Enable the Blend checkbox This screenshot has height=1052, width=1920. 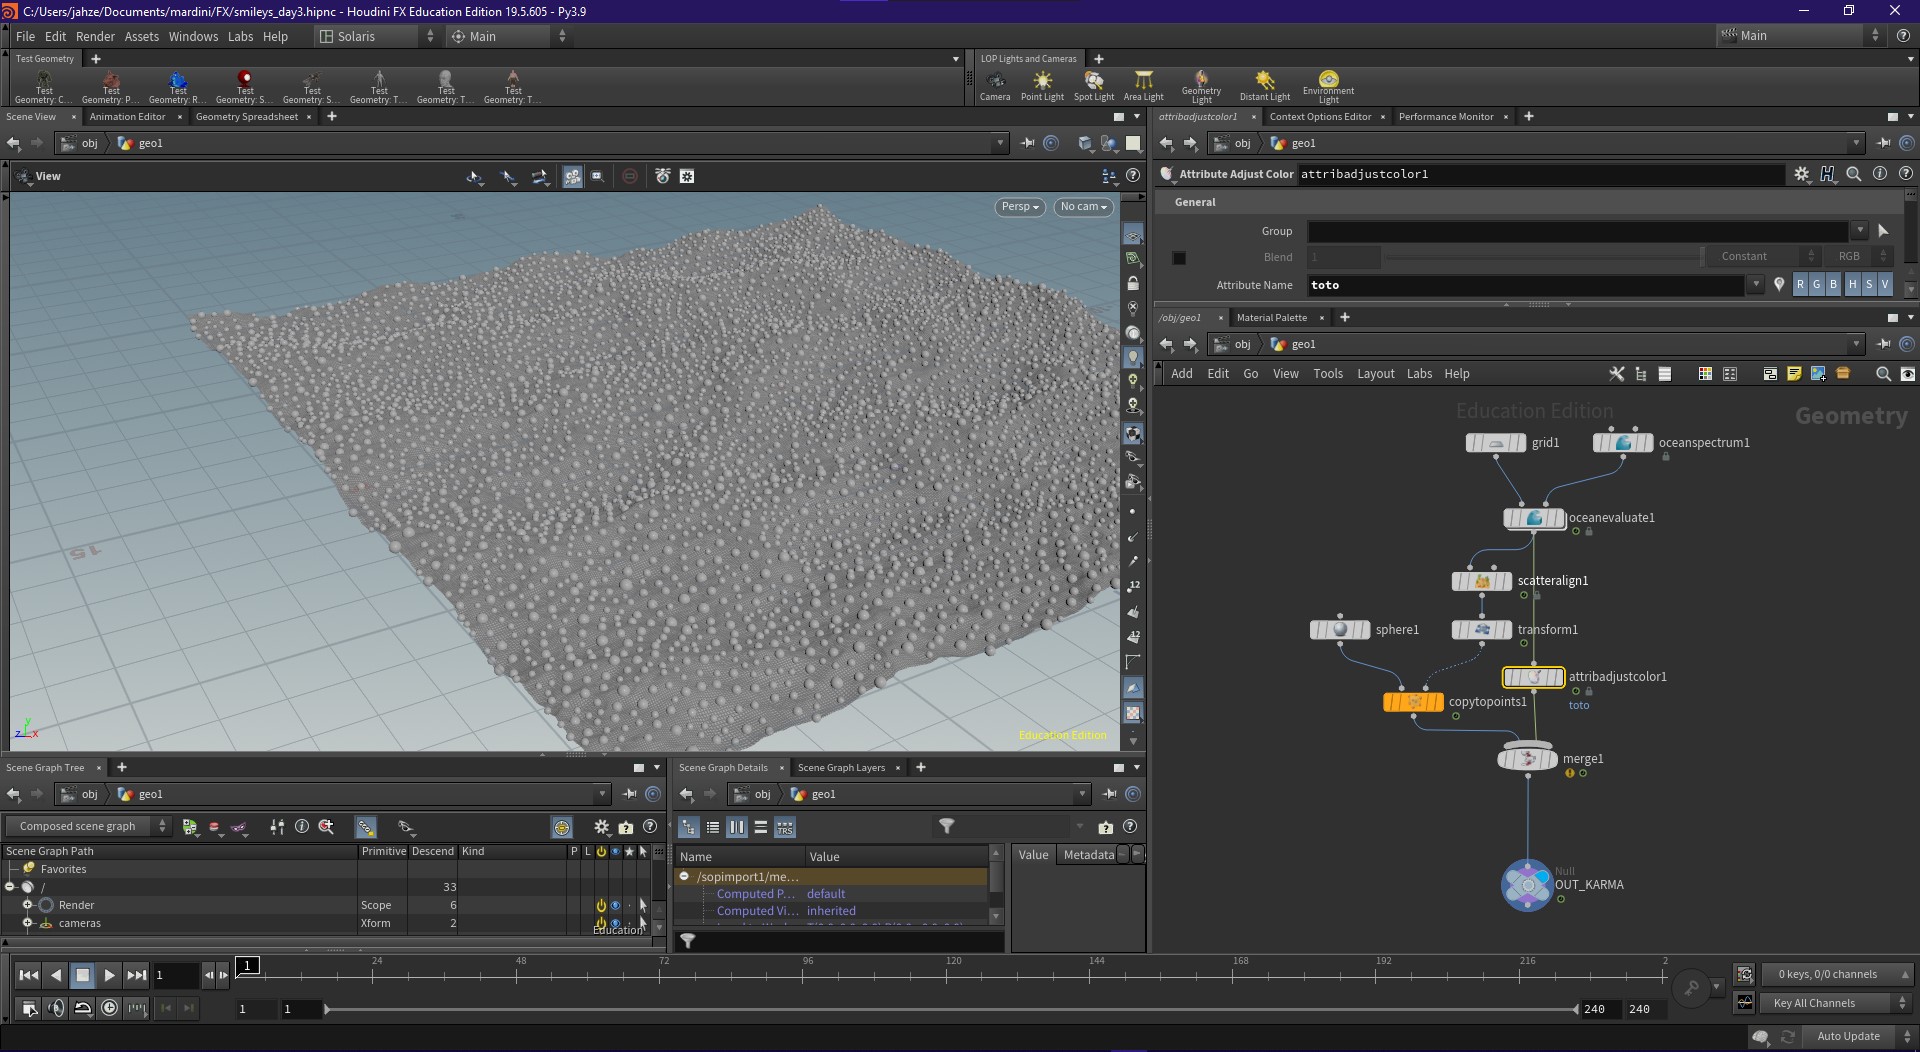1179,258
